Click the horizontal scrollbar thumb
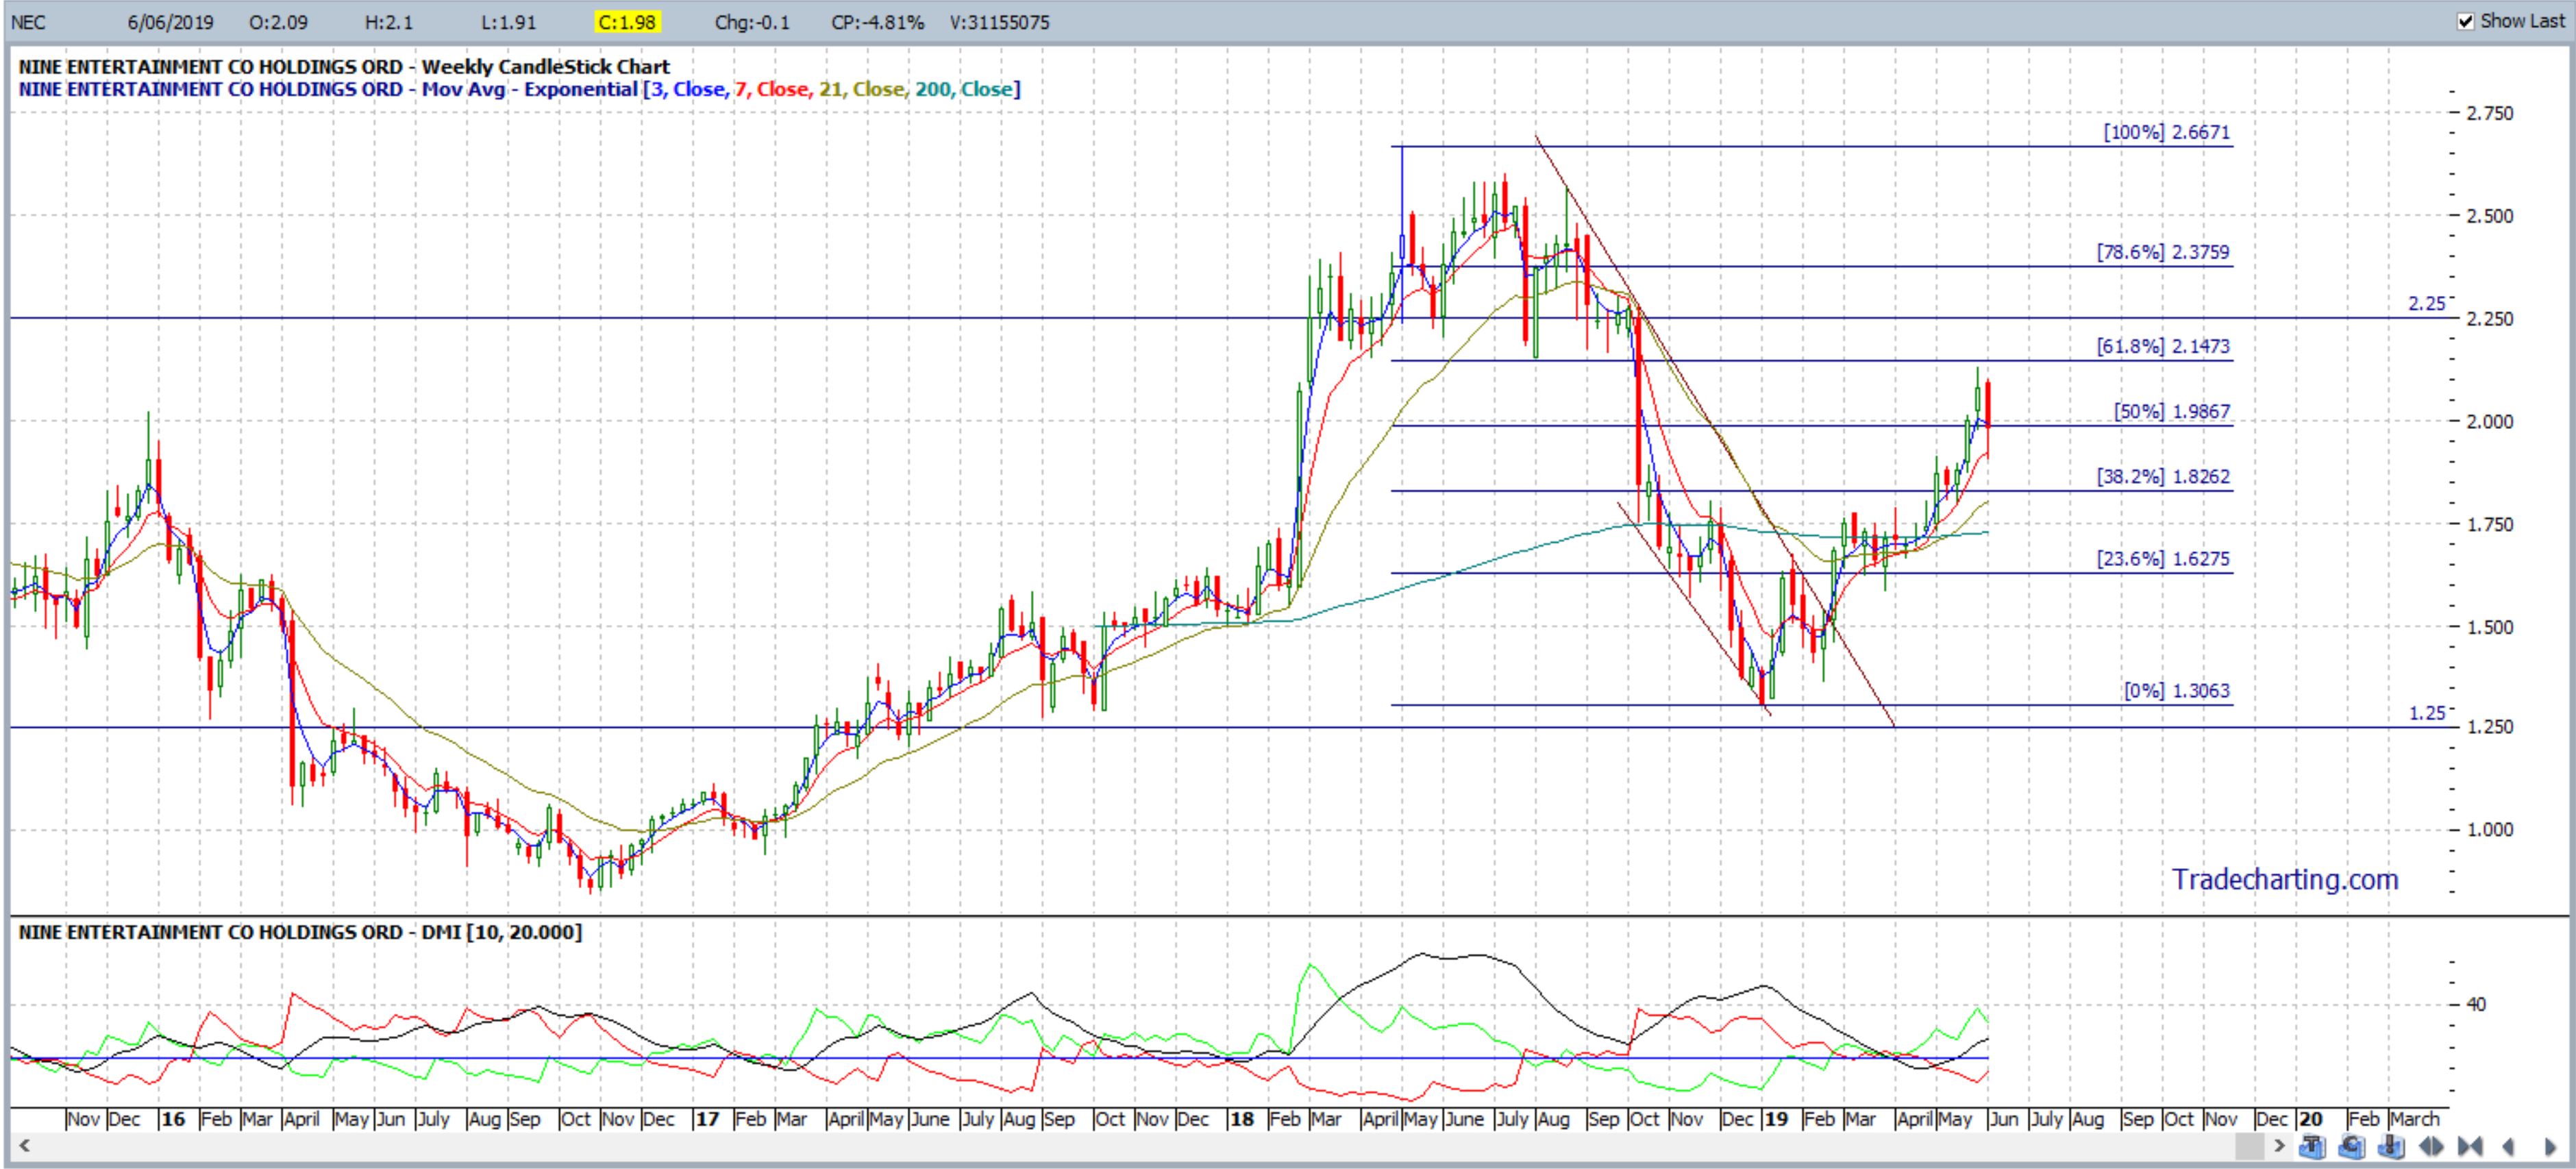This screenshot has height=1169, width=2576. pos(2250,1146)
